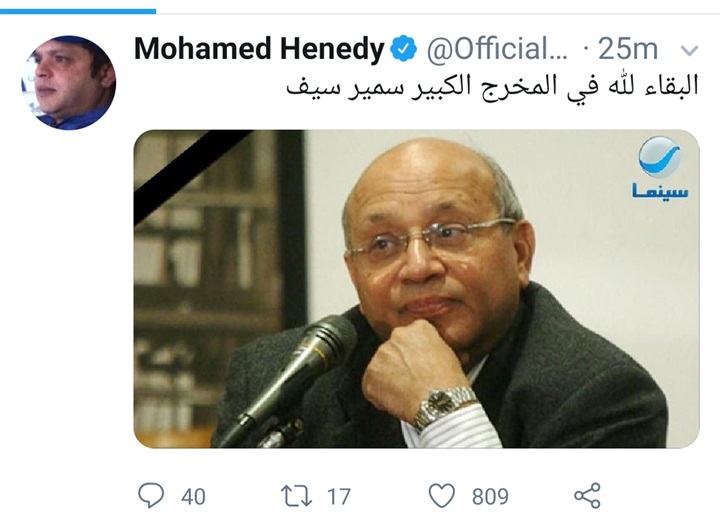This screenshot has height=523, width=720.
Task: Open the tweet options chevron menu
Action: [689, 50]
